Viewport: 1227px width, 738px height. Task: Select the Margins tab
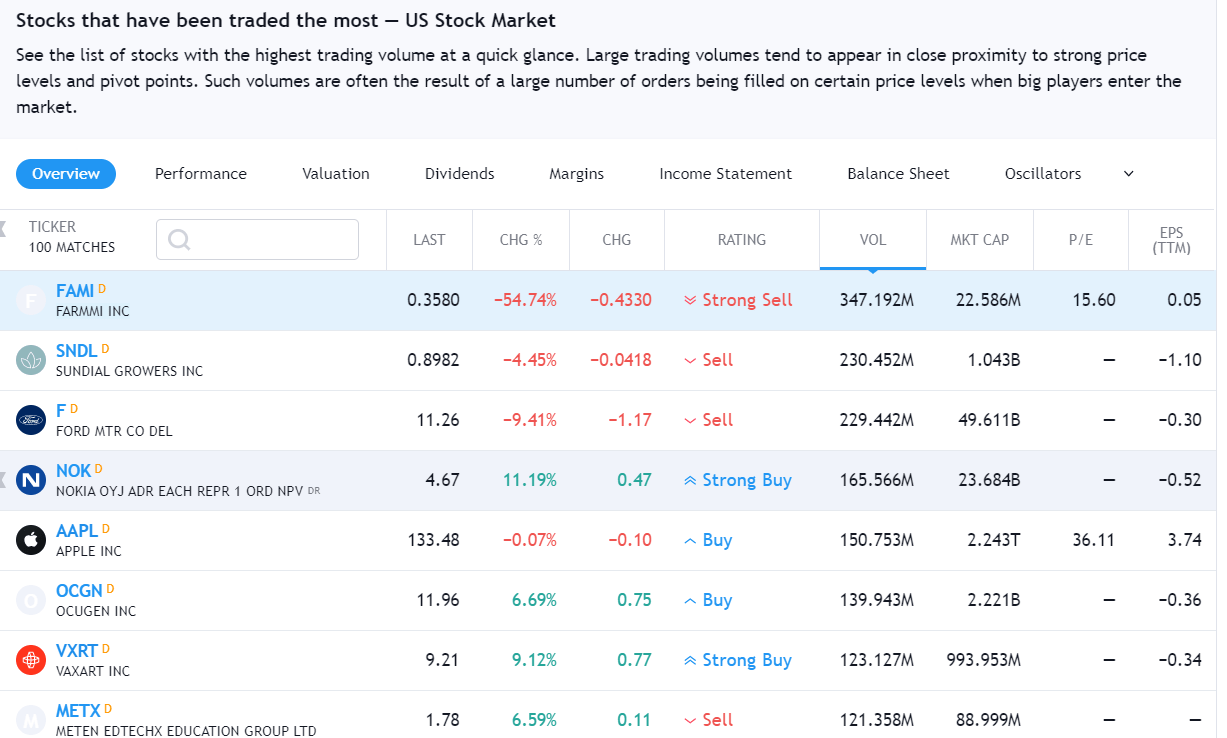coord(577,174)
